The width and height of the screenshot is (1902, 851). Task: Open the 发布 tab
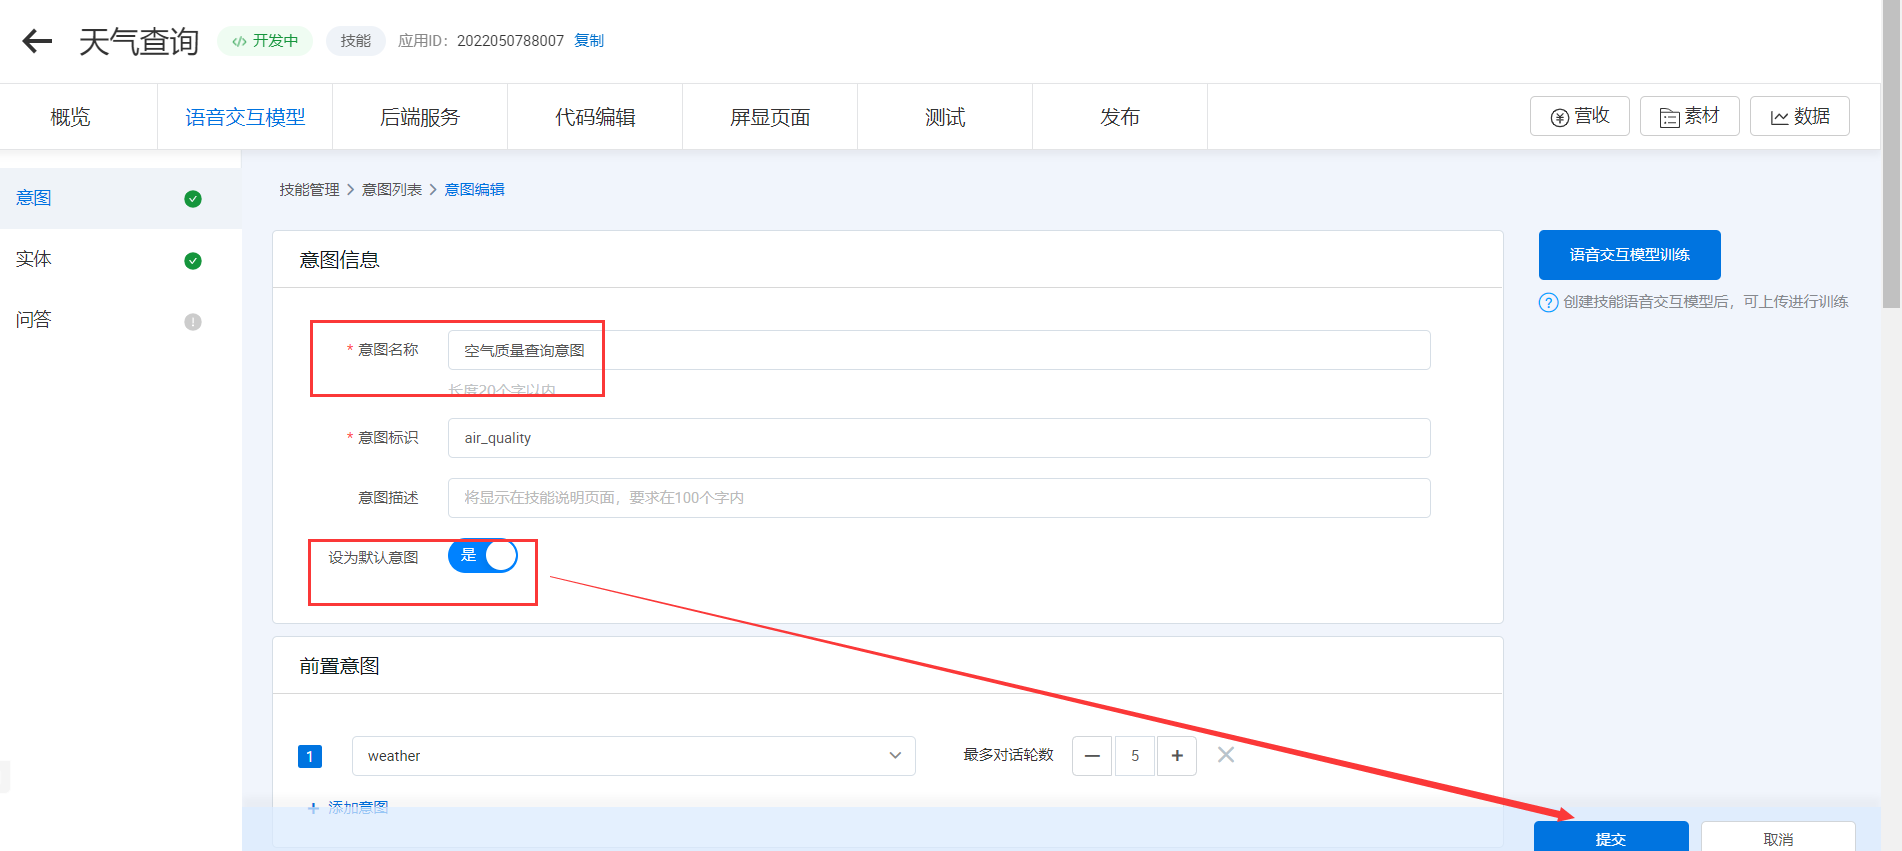pyautogui.click(x=1120, y=117)
